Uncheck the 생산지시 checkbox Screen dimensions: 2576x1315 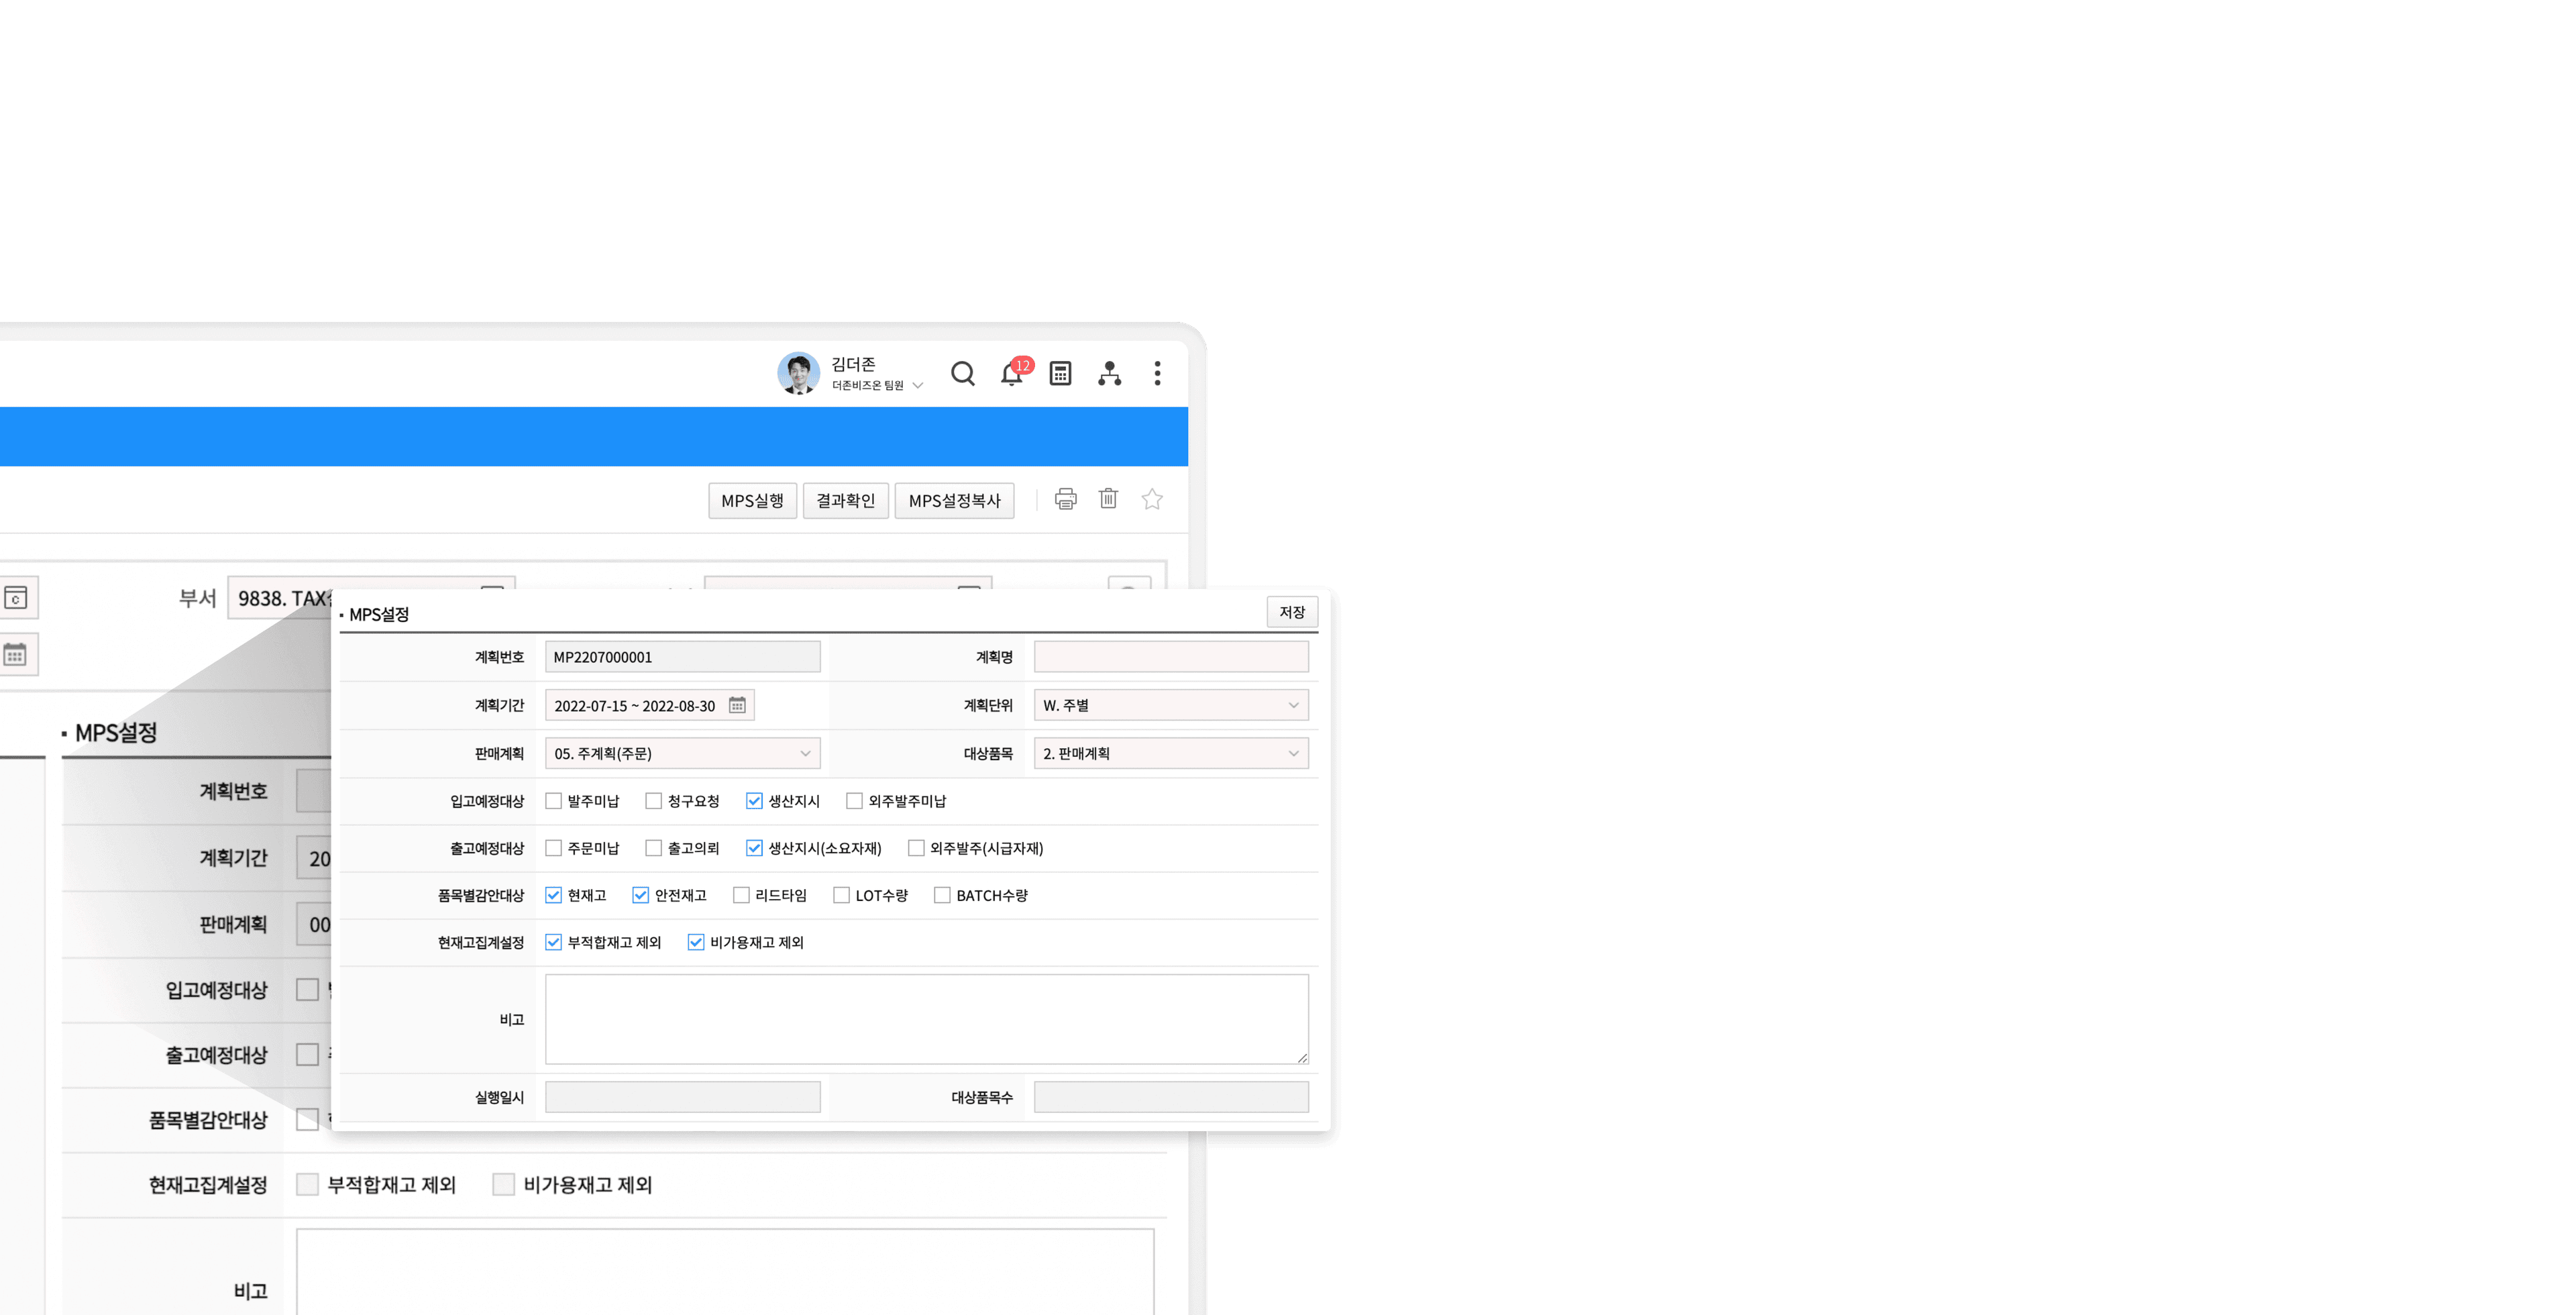point(754,801)
